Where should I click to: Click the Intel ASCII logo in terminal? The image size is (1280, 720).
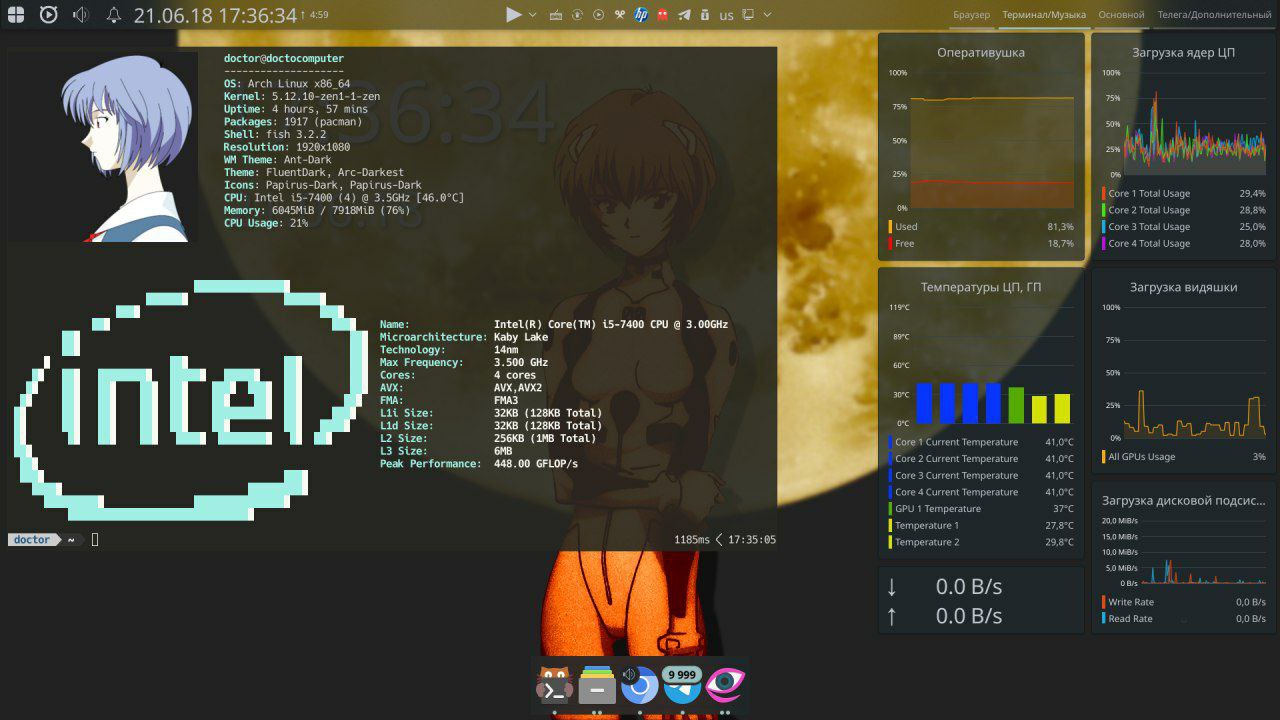point(191,400)
